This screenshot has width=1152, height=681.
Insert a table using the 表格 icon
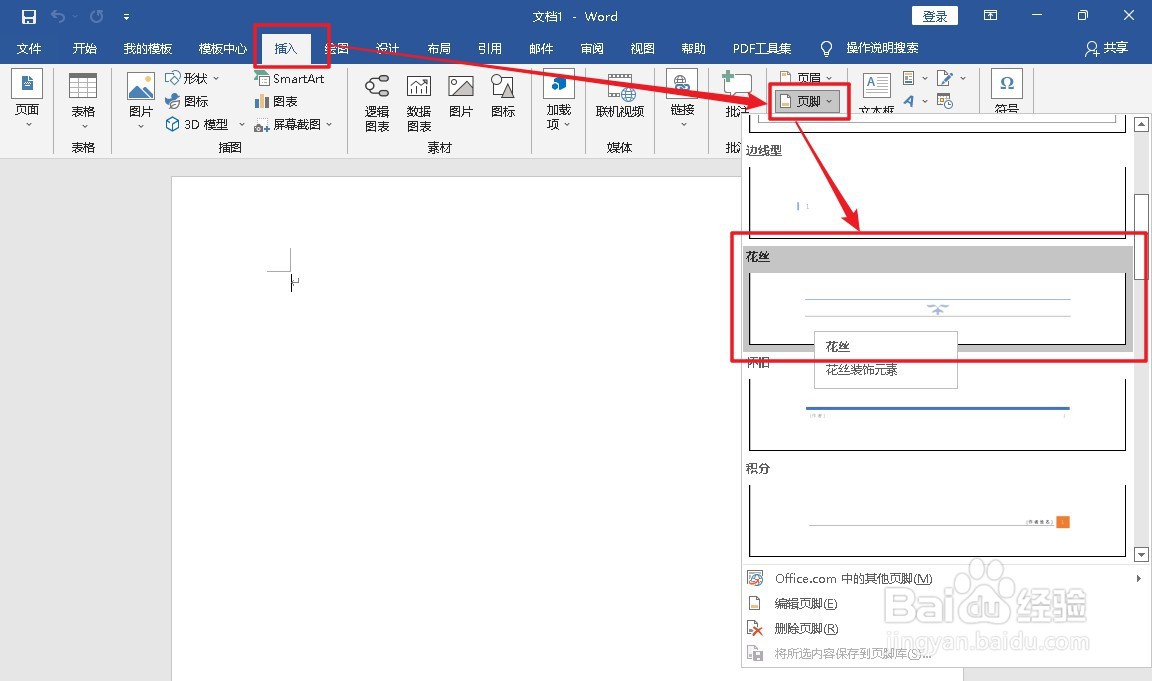(x=84, y=95)
